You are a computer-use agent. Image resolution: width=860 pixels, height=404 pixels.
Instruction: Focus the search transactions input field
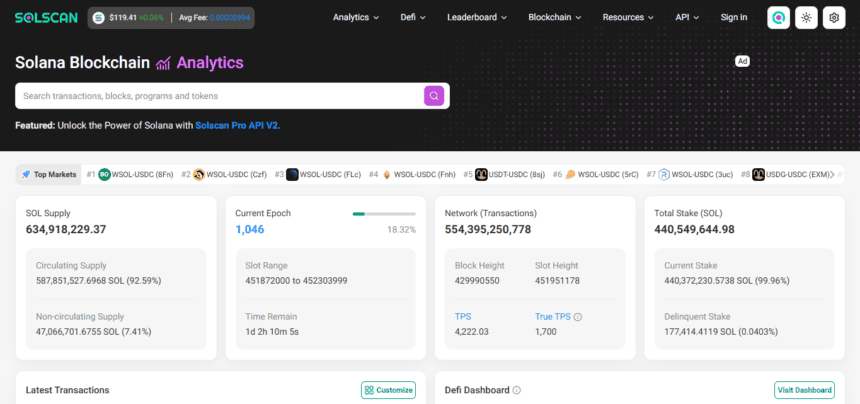click(219, 96)
